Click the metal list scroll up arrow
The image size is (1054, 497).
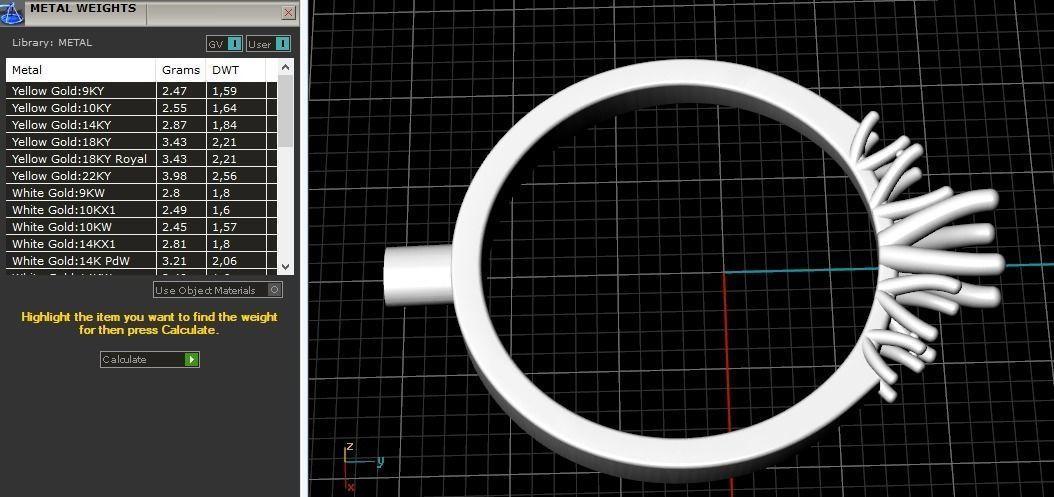[285, 67]
